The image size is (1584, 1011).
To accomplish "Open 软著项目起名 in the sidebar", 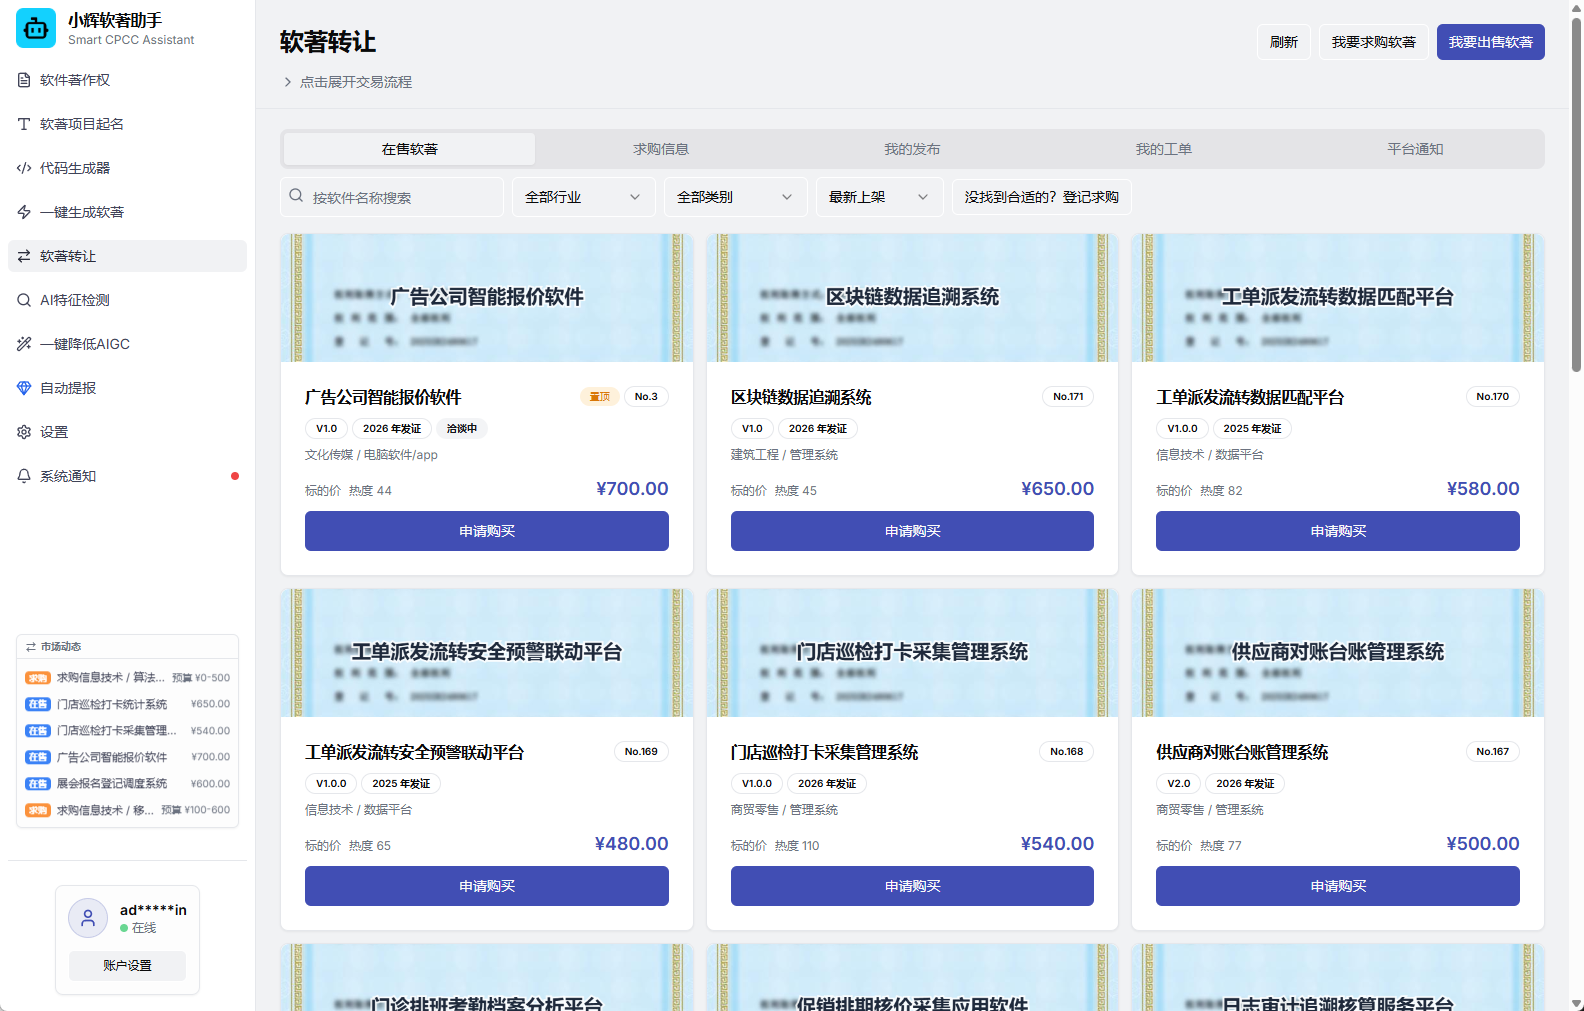I will [x=127, y=124].
